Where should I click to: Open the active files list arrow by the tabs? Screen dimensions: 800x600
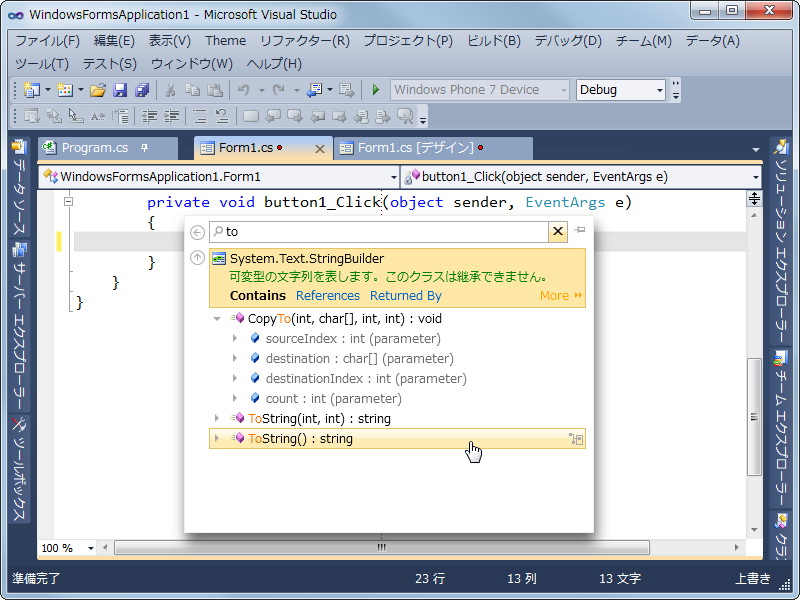(x=756, y=149)
